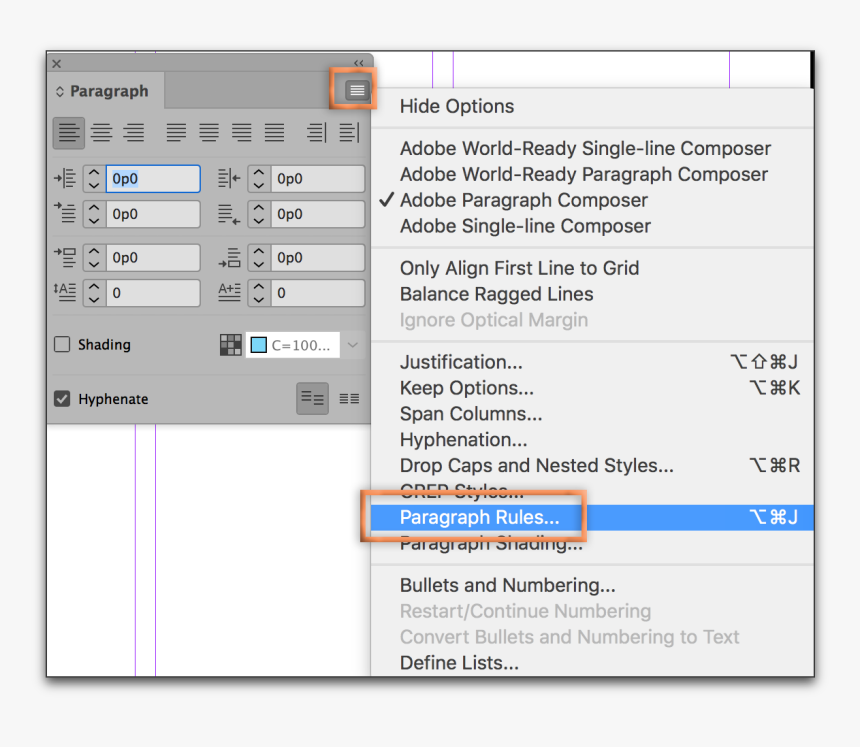Select Adobe World-Ready Paragraph Composer

592,174
